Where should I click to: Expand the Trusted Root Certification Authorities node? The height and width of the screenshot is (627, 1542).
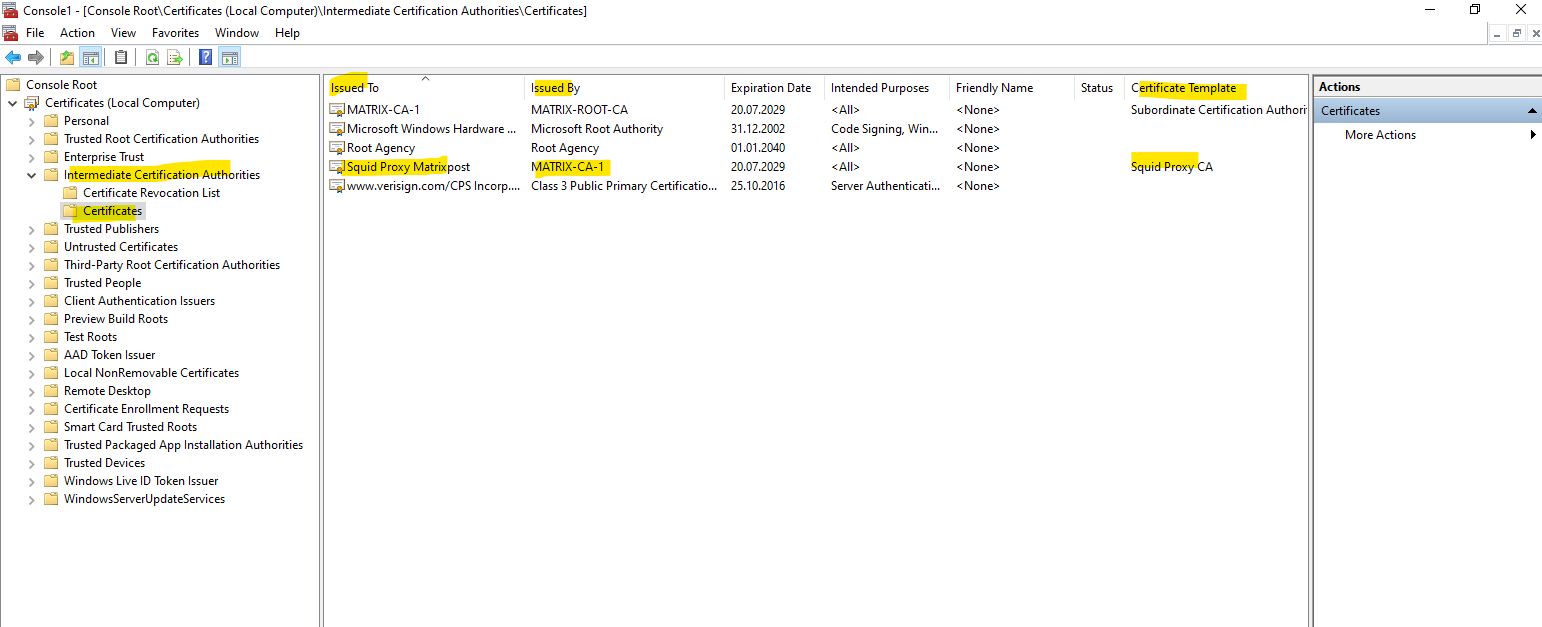(x=31, y=139)
